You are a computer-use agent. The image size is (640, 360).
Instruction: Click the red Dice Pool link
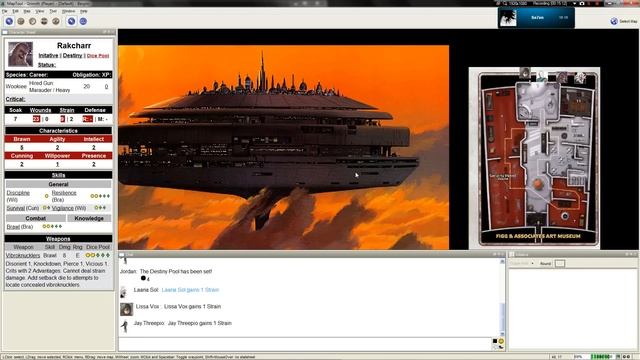(98, 56)
